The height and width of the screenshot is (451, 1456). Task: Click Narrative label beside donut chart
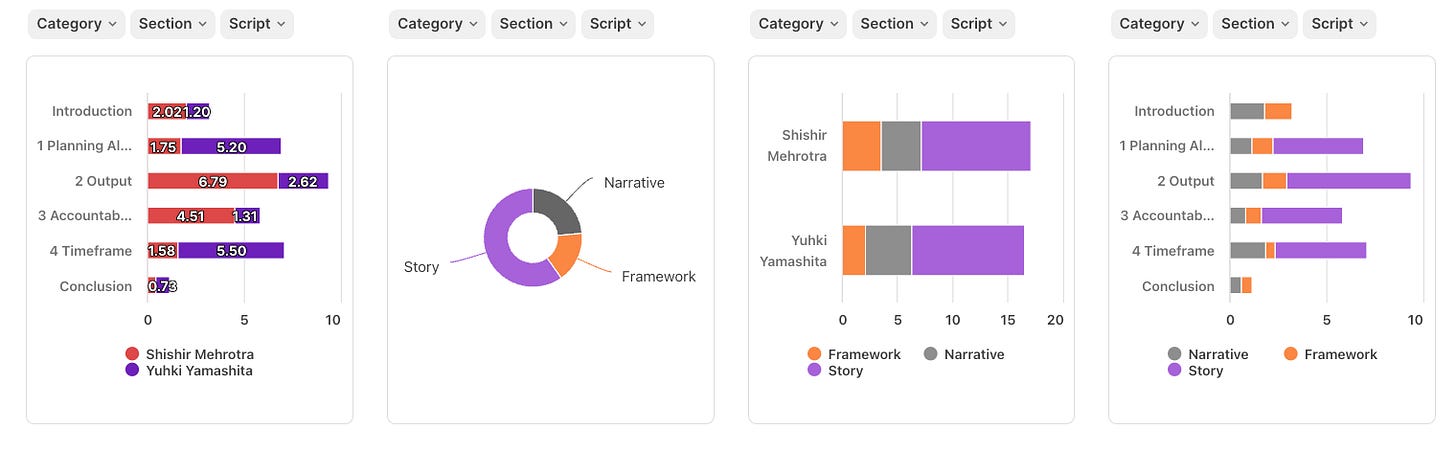point(634,183)
